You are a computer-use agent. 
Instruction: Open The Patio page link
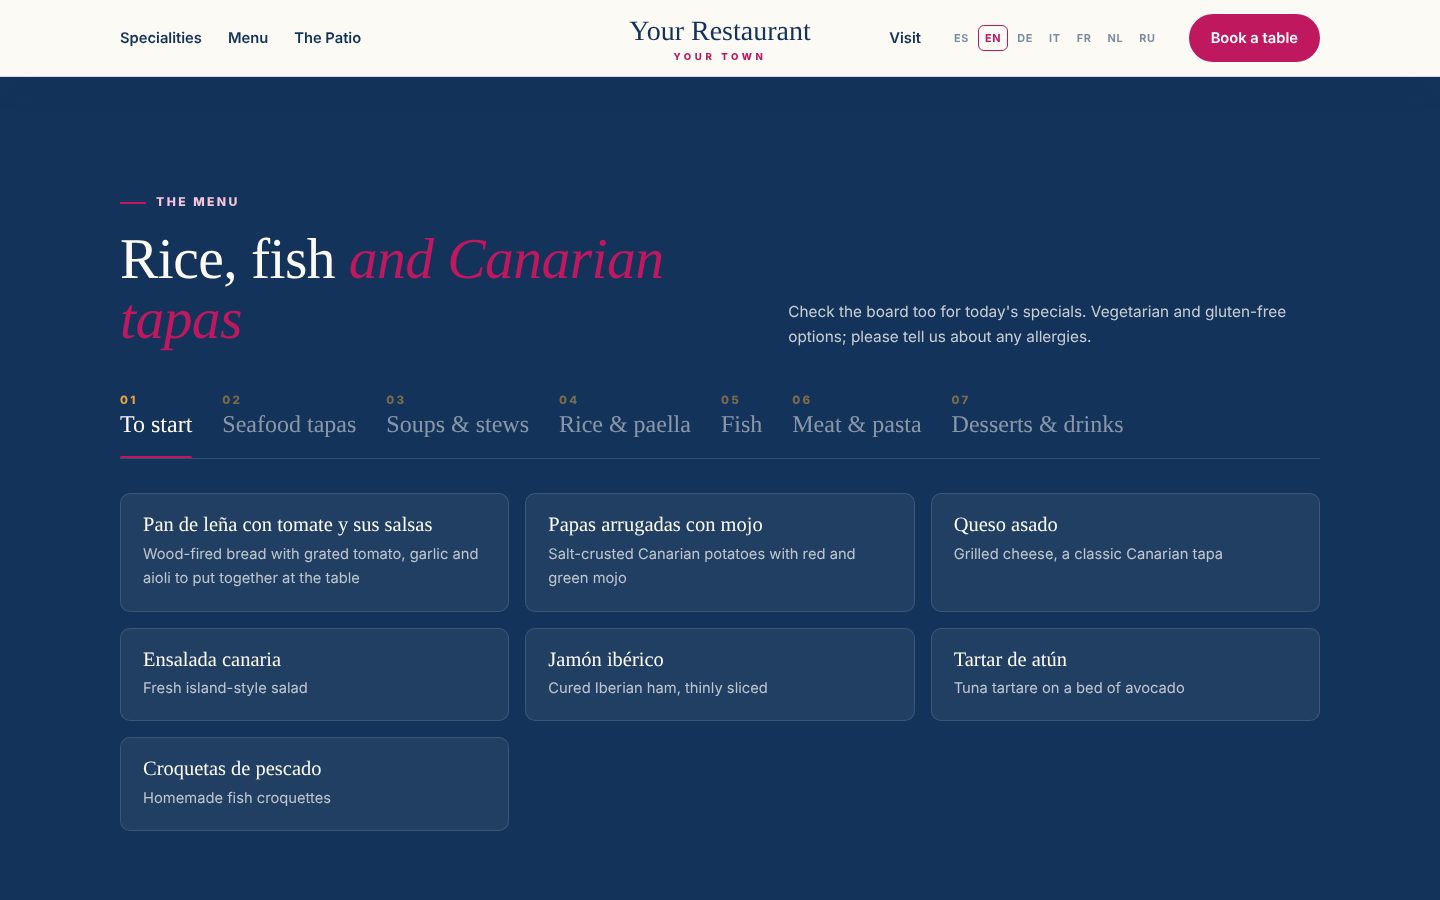[x=328, y=38]
